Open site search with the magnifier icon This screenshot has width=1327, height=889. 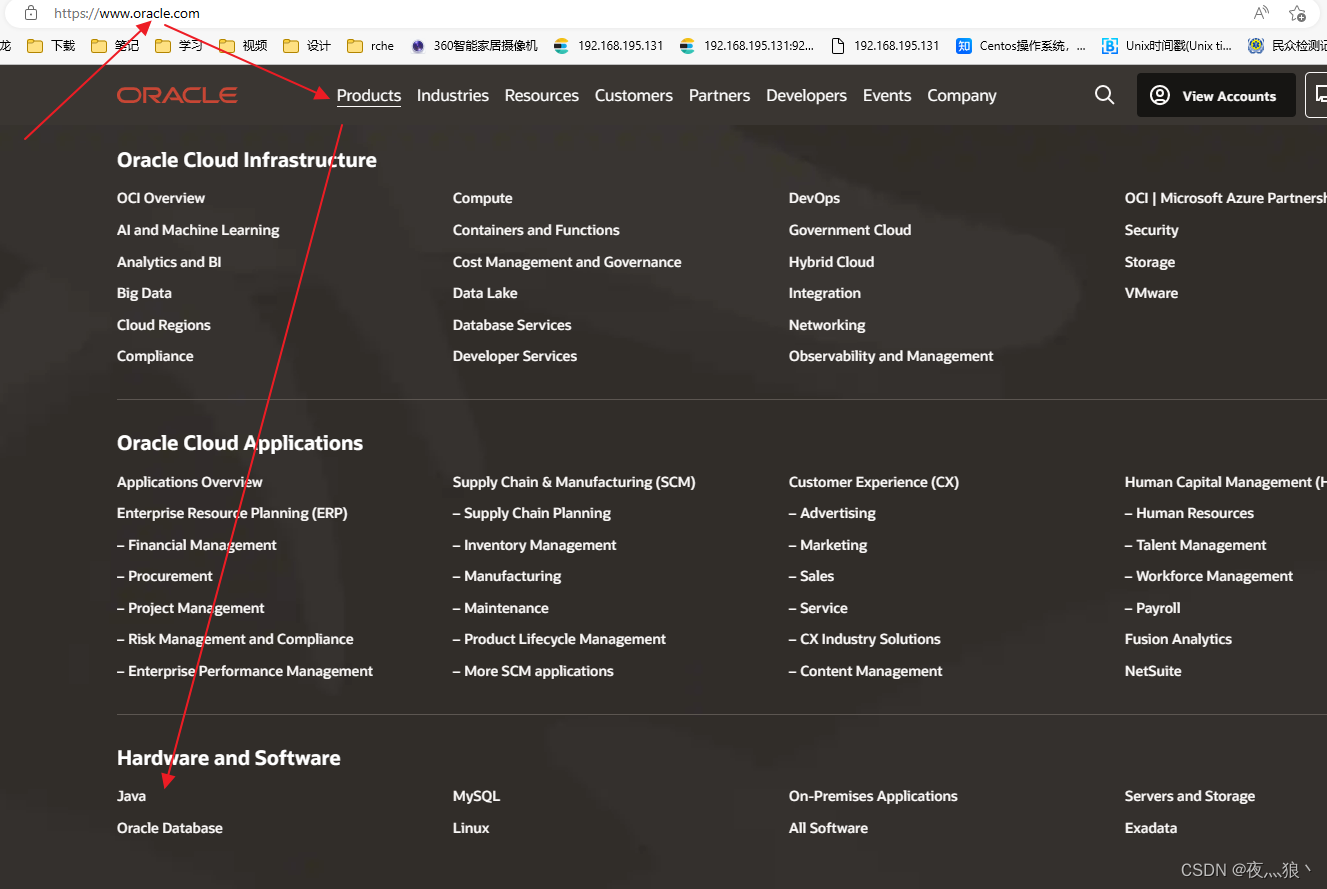(x=1104, y=95)
